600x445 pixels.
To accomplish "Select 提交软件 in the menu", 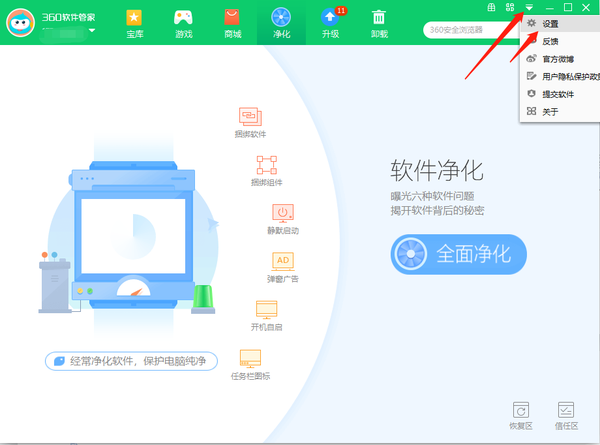I will pos(559,94).
